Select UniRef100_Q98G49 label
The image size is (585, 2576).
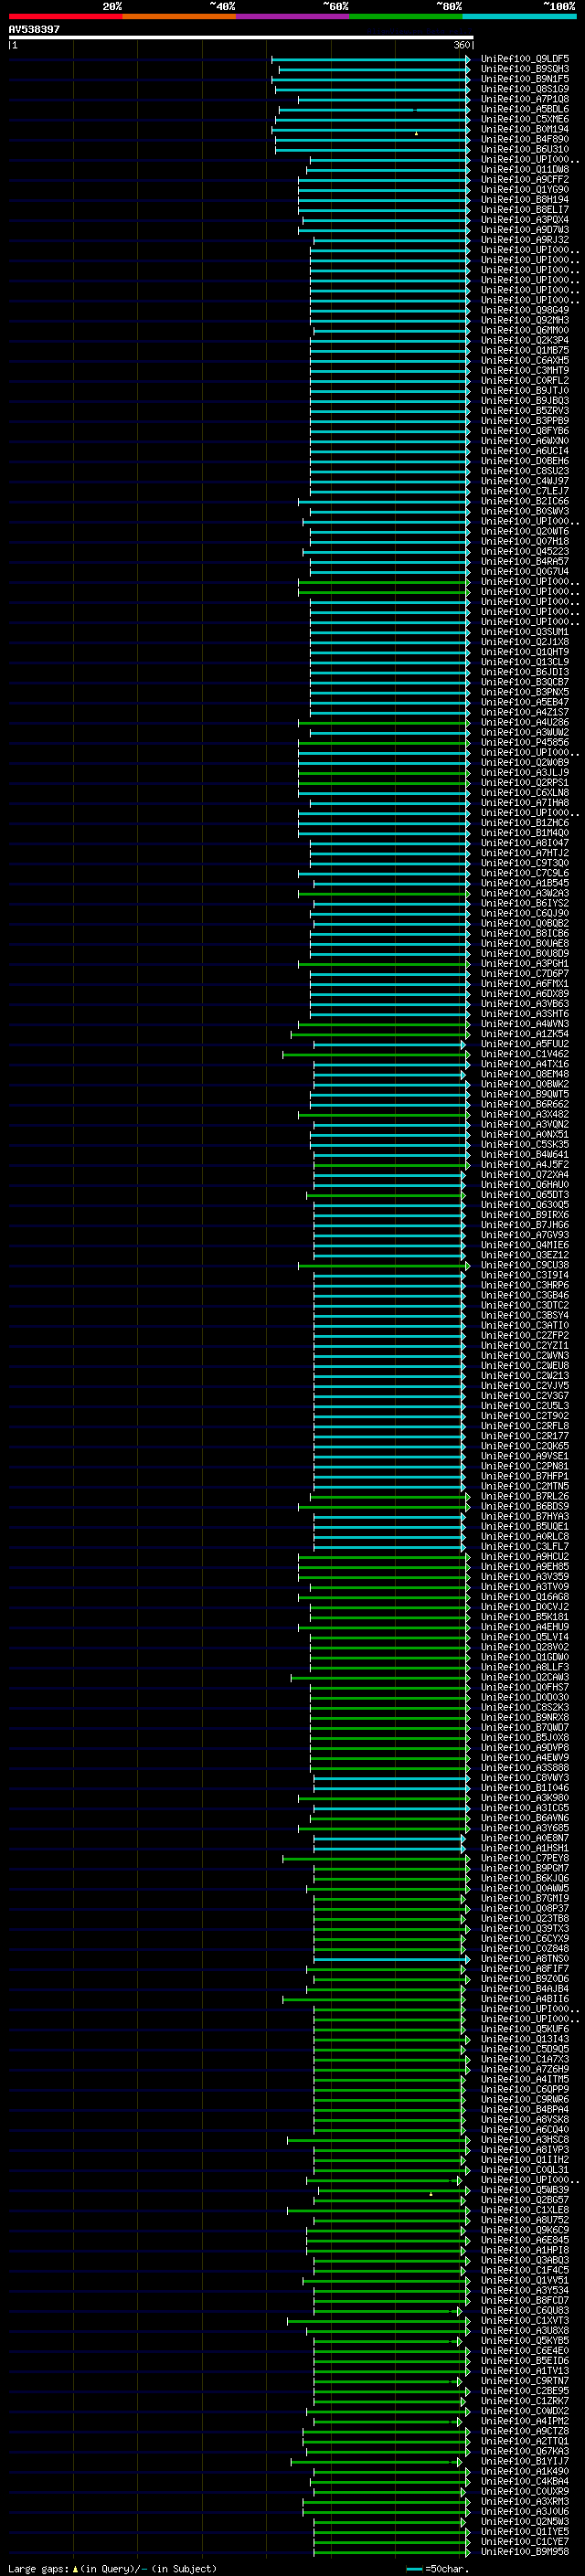[x=524, y=310]
